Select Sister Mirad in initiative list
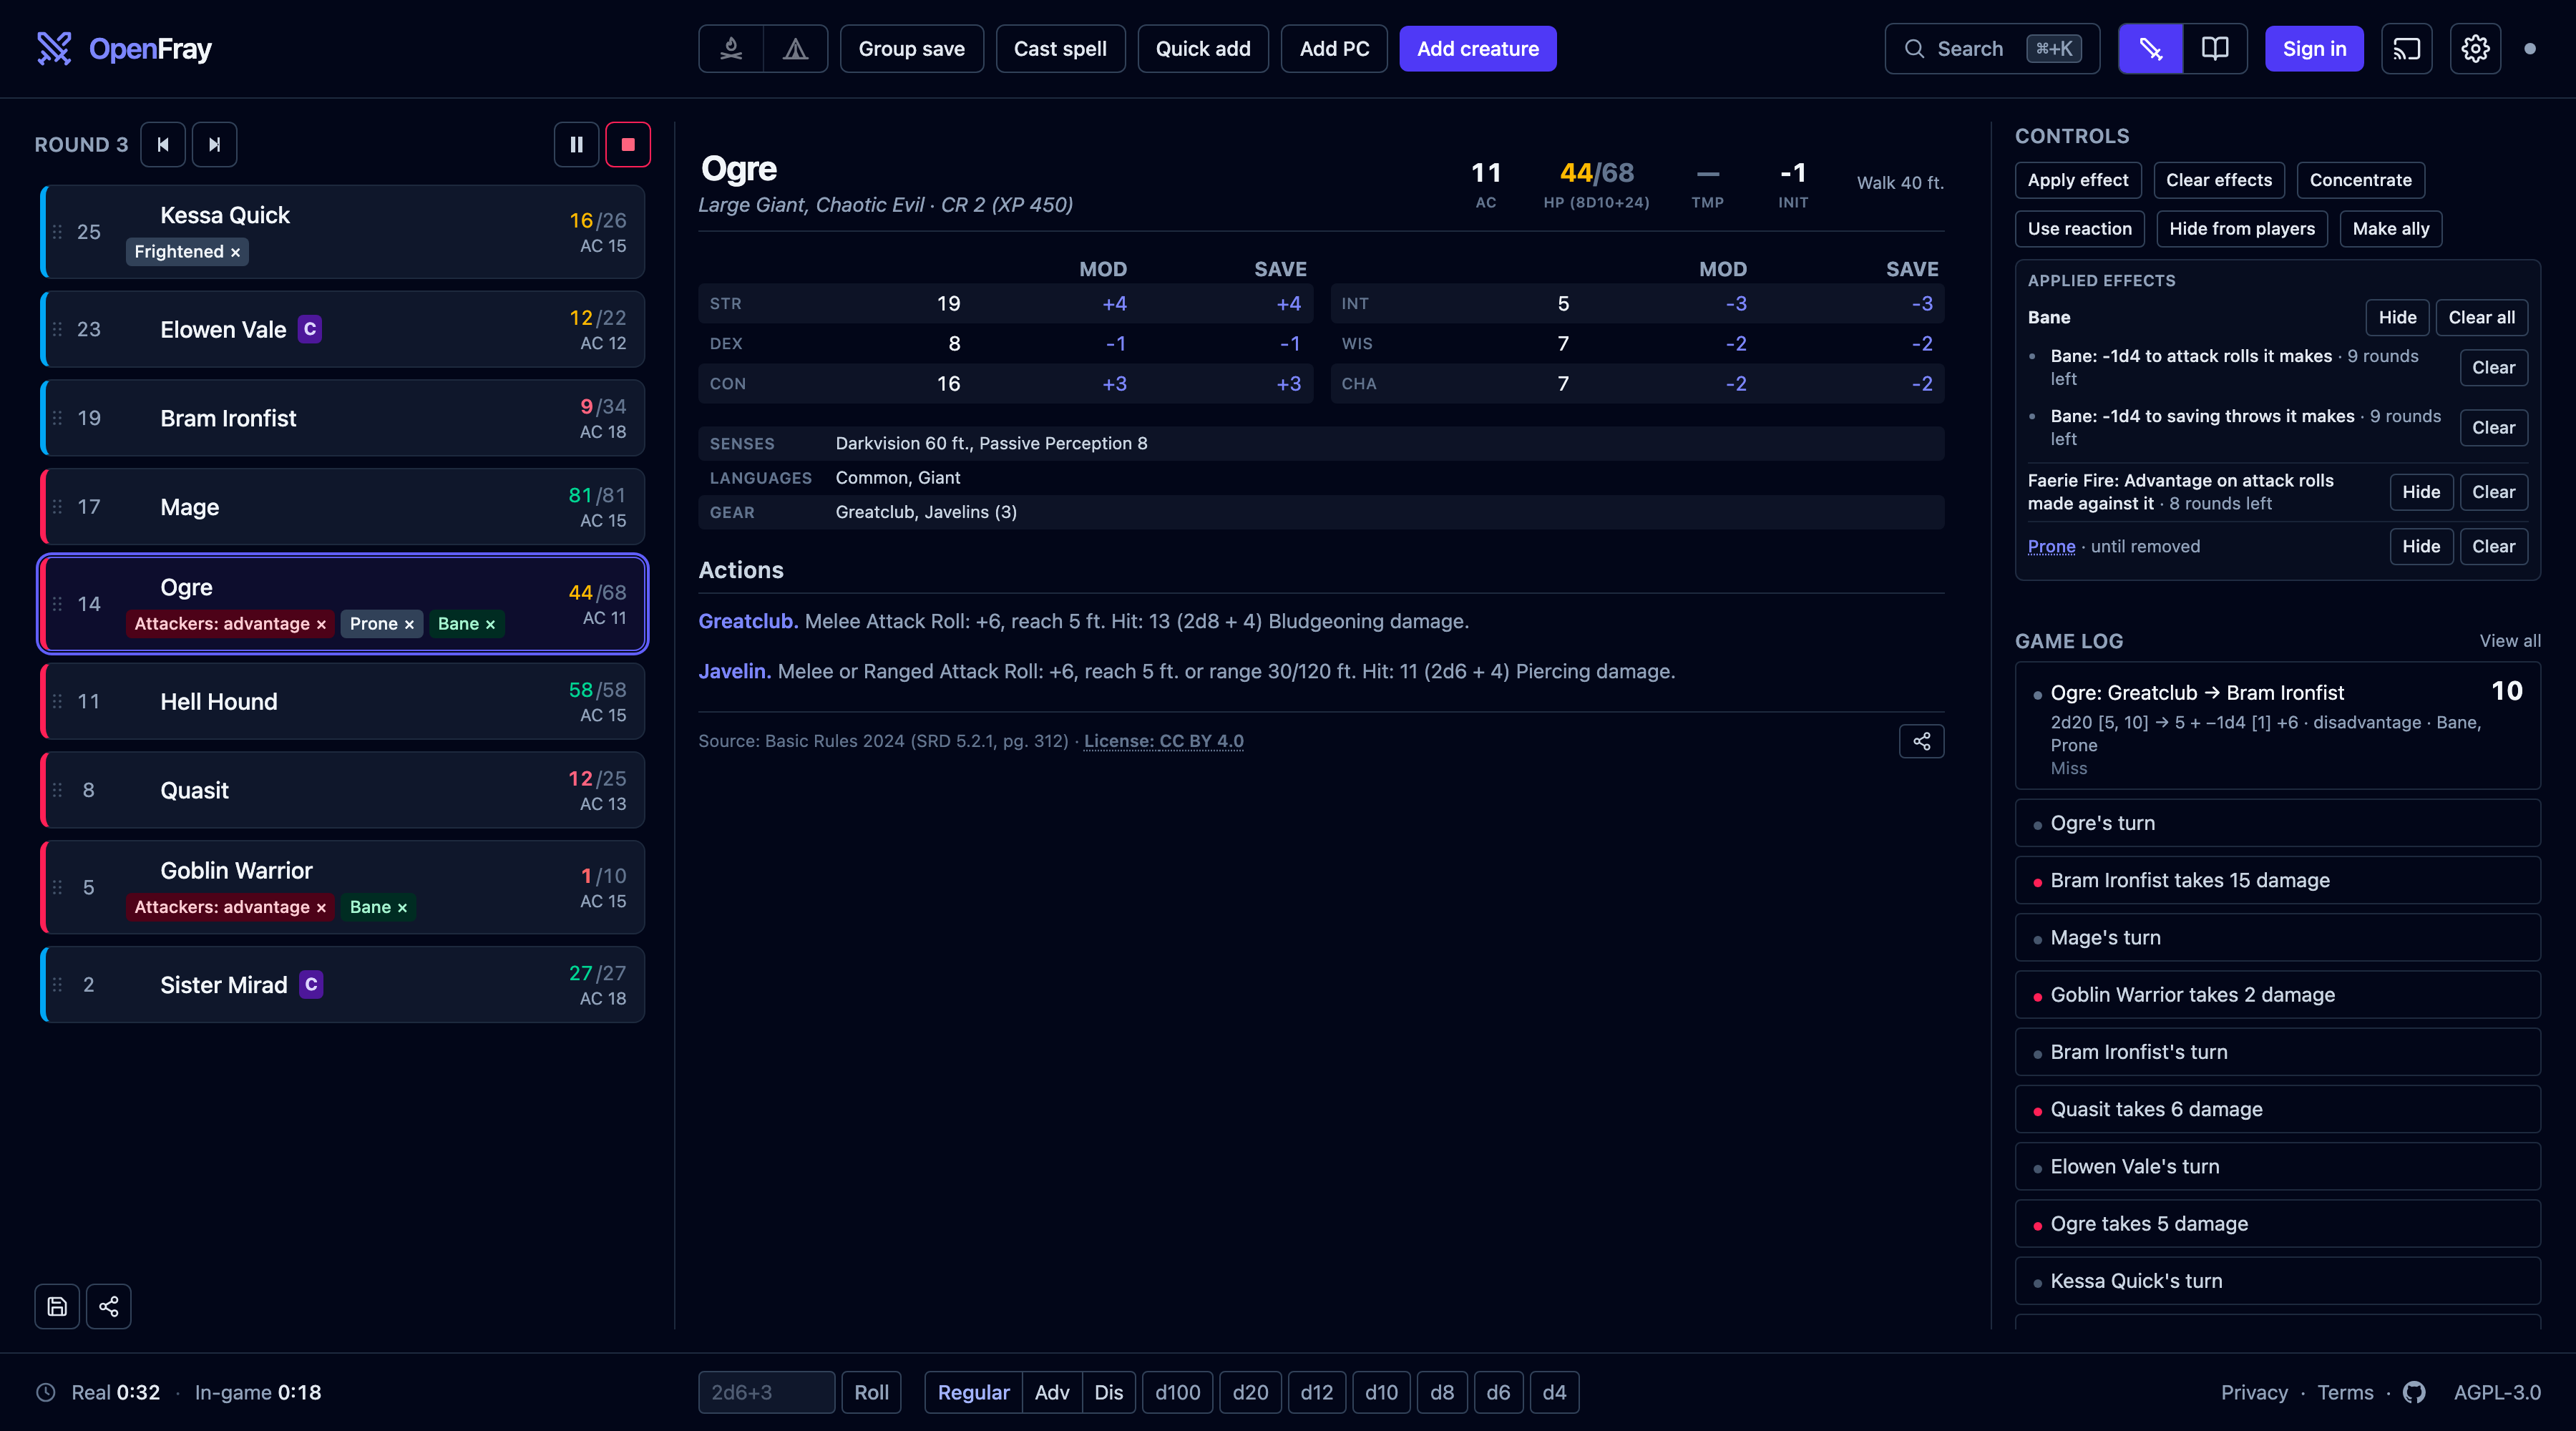The width and height of the screenshot is (2576, 1431). point(342,985)
